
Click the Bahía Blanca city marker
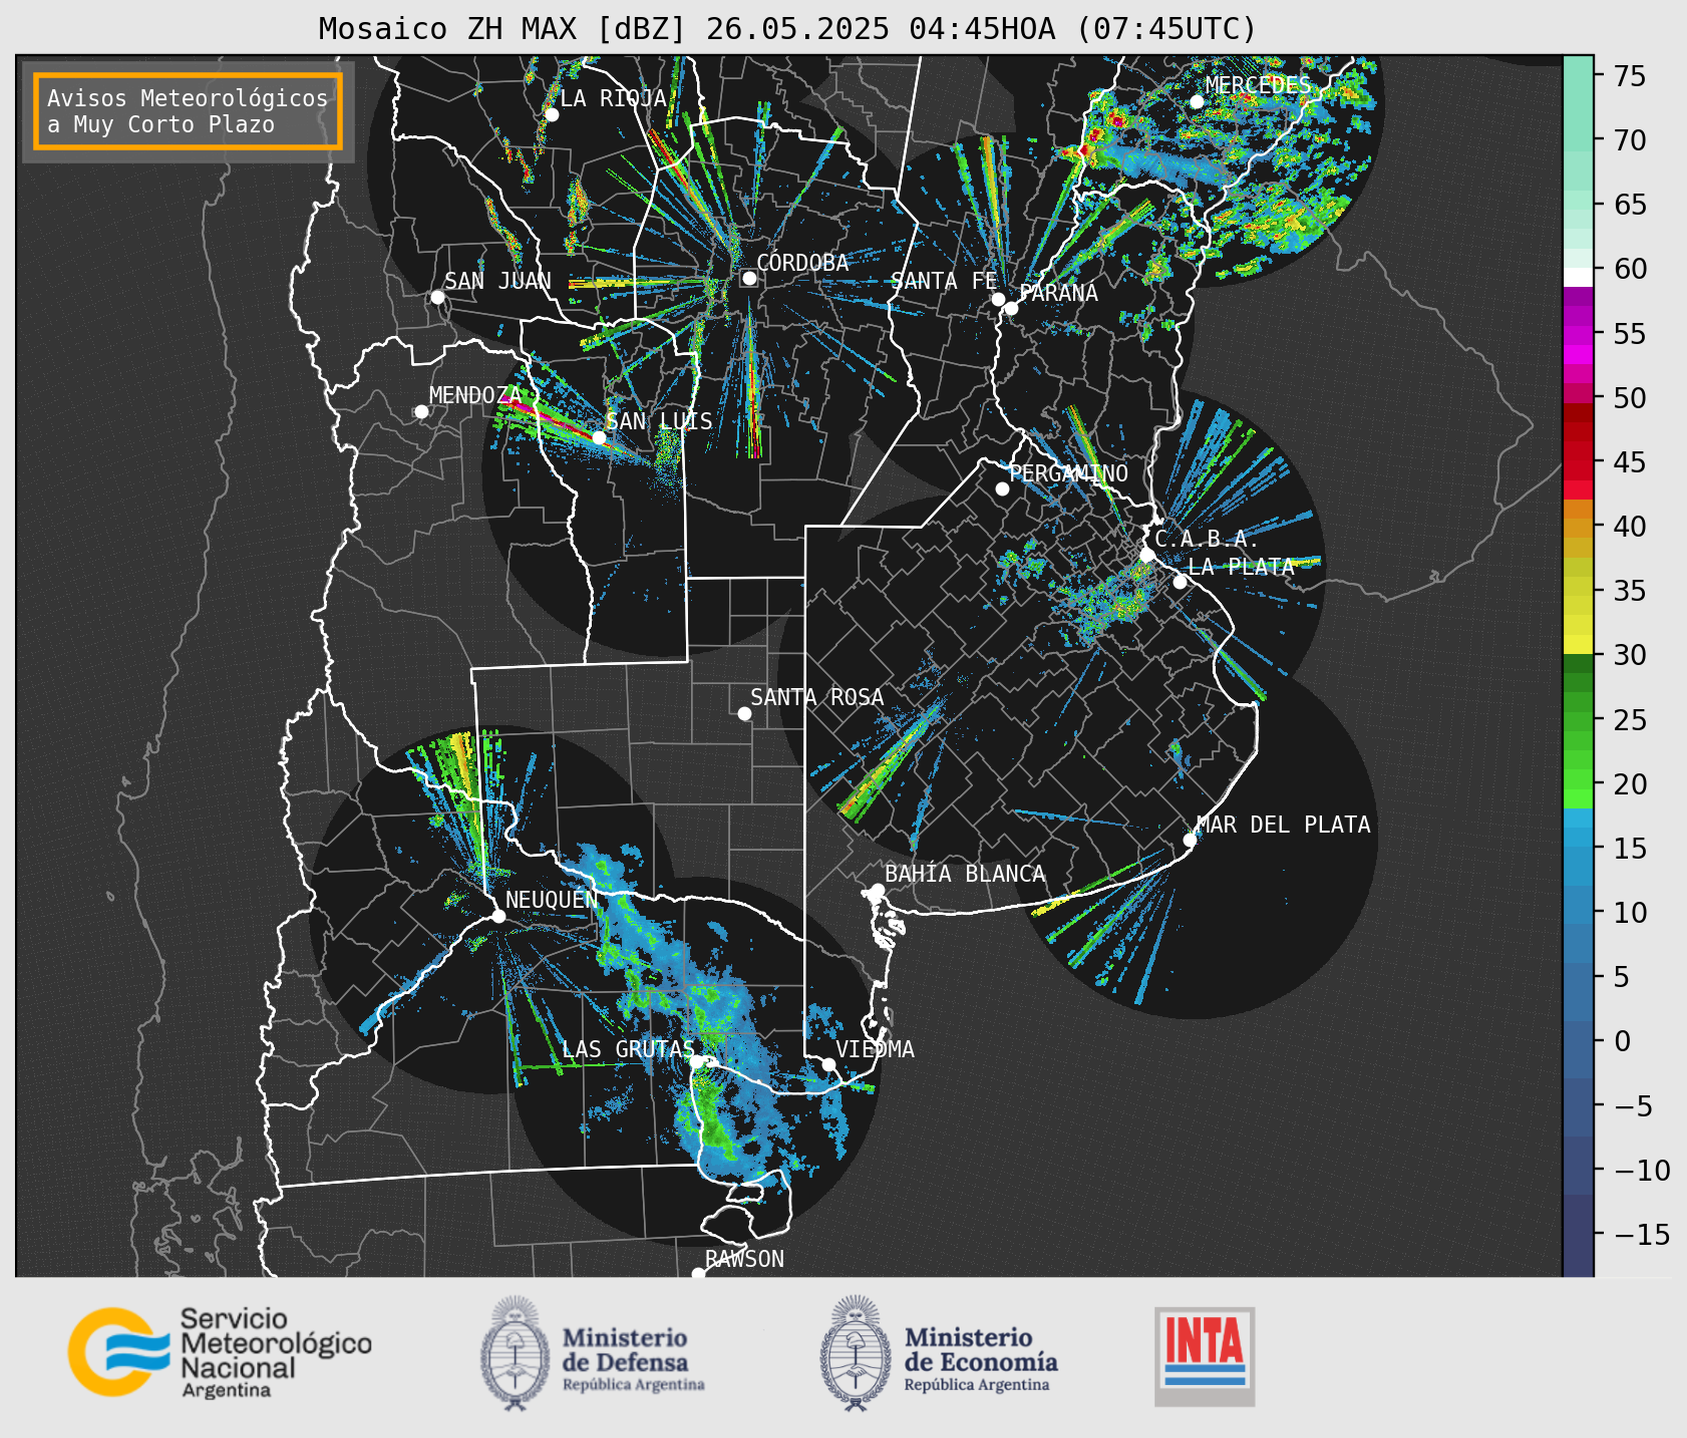click(x=877, y=890)
